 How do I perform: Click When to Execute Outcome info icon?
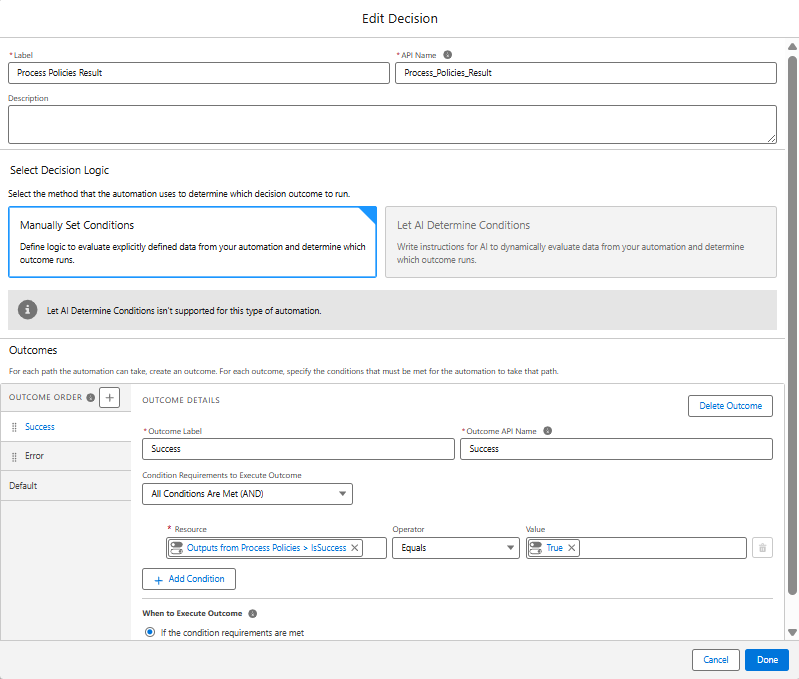tap(253, 613)
